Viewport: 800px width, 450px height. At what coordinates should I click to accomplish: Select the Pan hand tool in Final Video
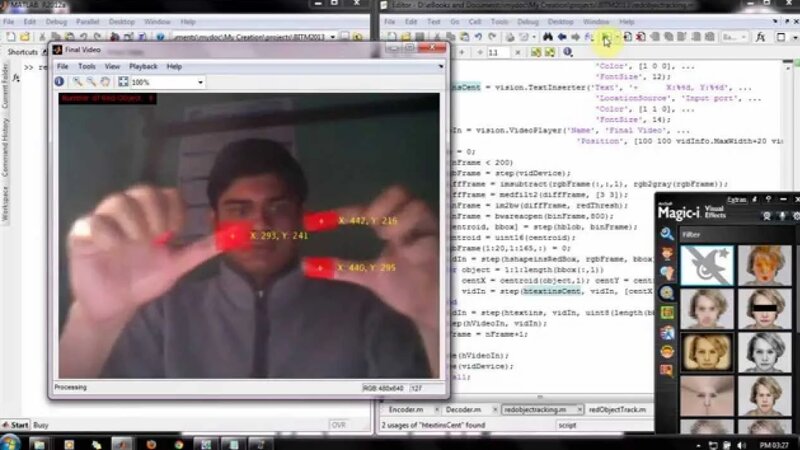pyautogui.click(x=105, y=82)
